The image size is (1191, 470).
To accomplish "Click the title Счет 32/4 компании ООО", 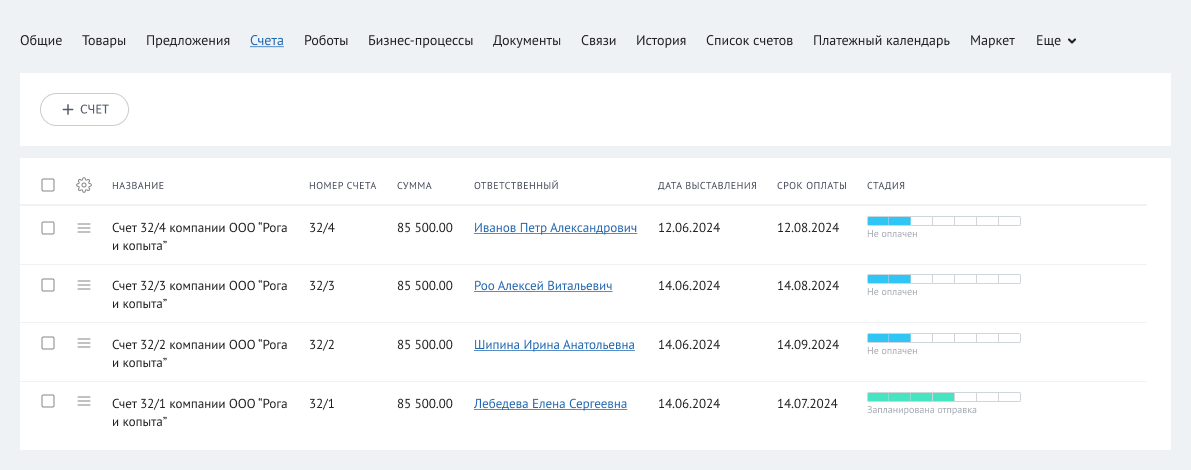I will point(200,237).
